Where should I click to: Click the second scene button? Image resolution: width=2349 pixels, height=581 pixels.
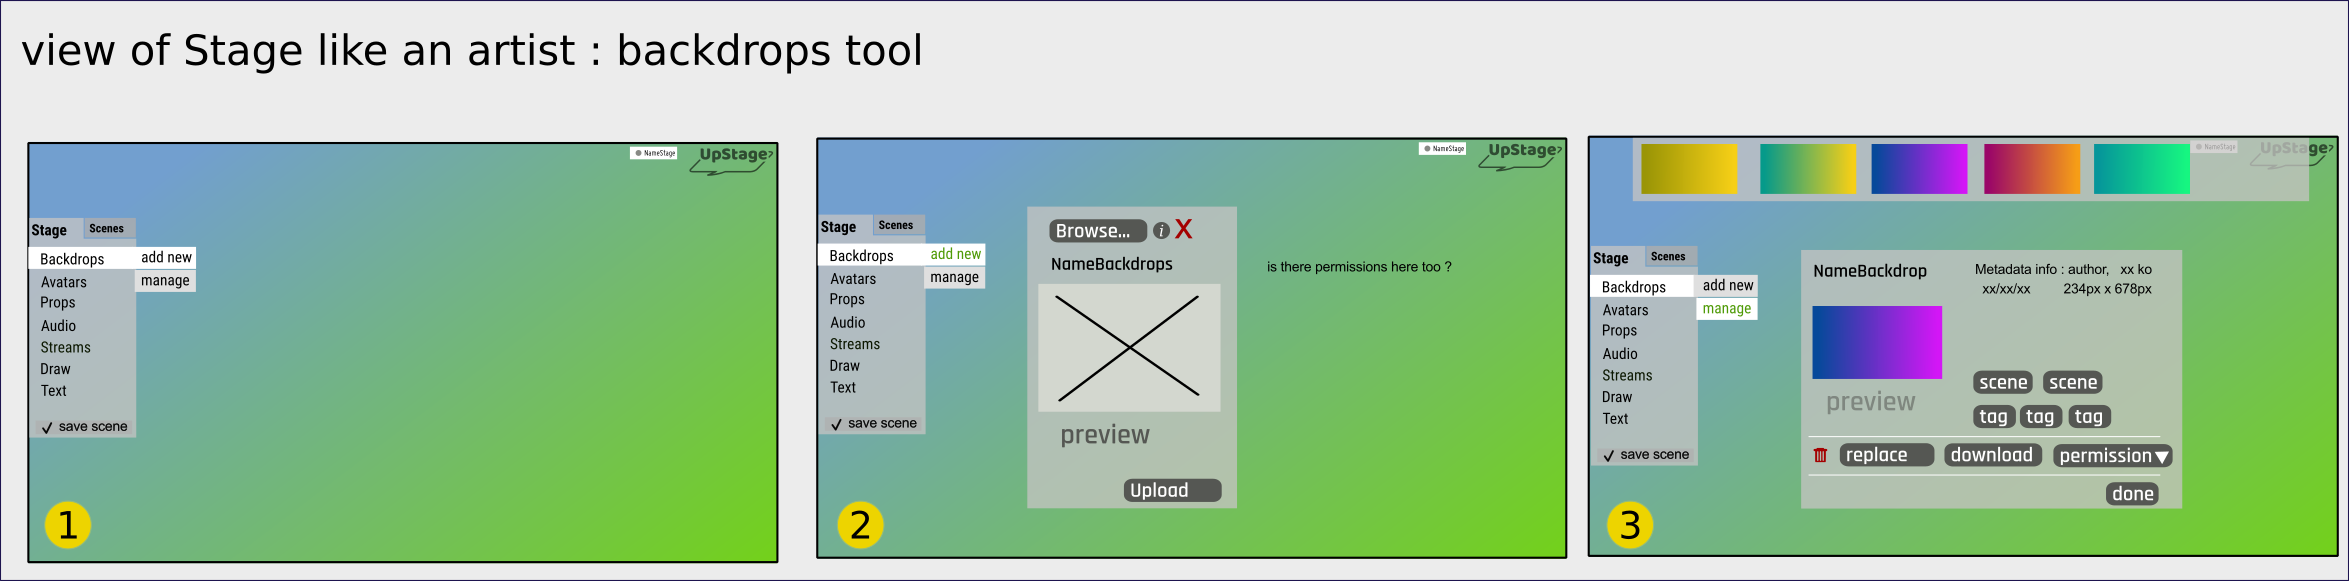pos(2073,382)
